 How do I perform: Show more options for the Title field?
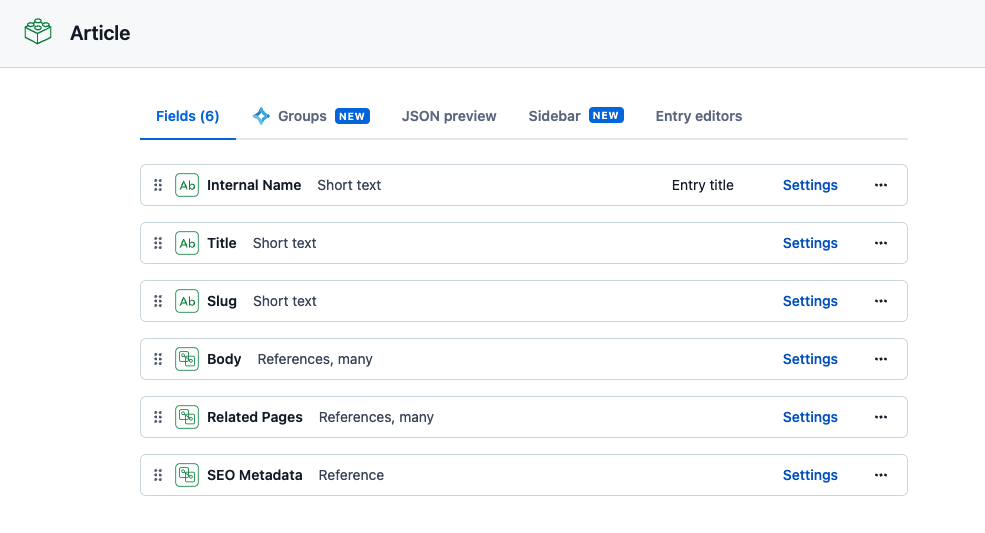click(881, 243)
